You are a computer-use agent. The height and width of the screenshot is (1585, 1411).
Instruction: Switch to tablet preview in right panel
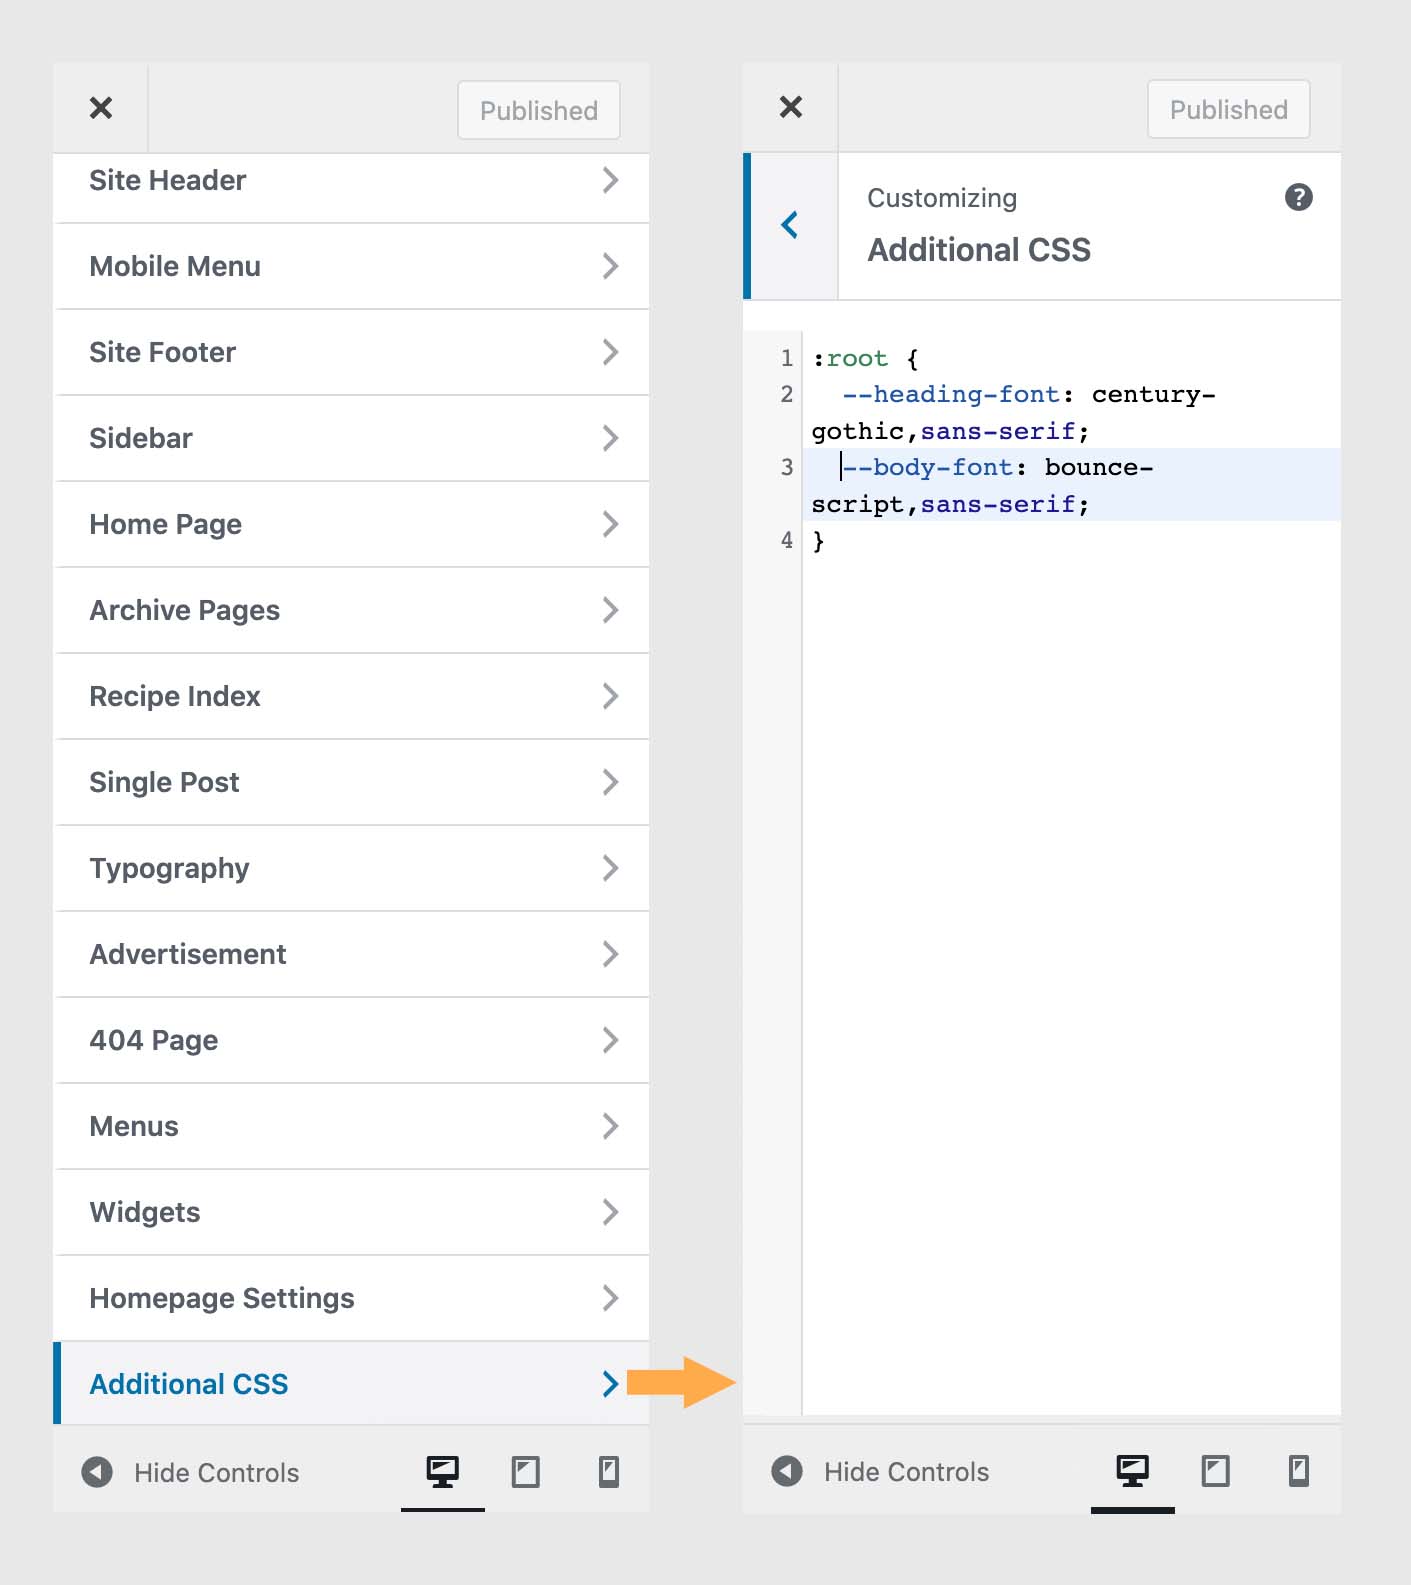1215,1471
